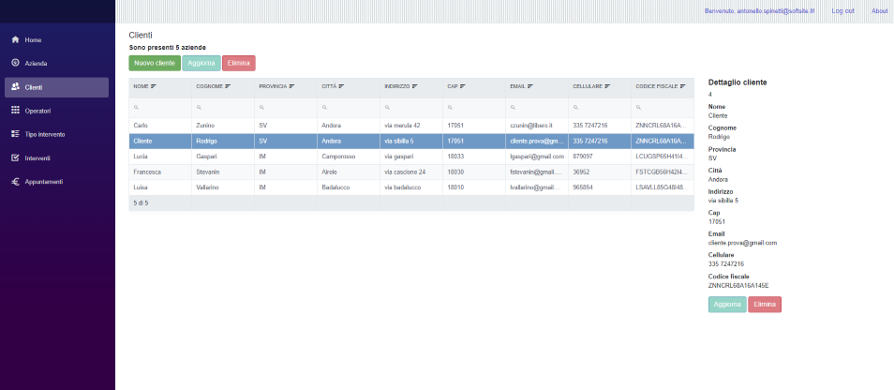Focus the EMAIL filter search field

coord(537,107)
